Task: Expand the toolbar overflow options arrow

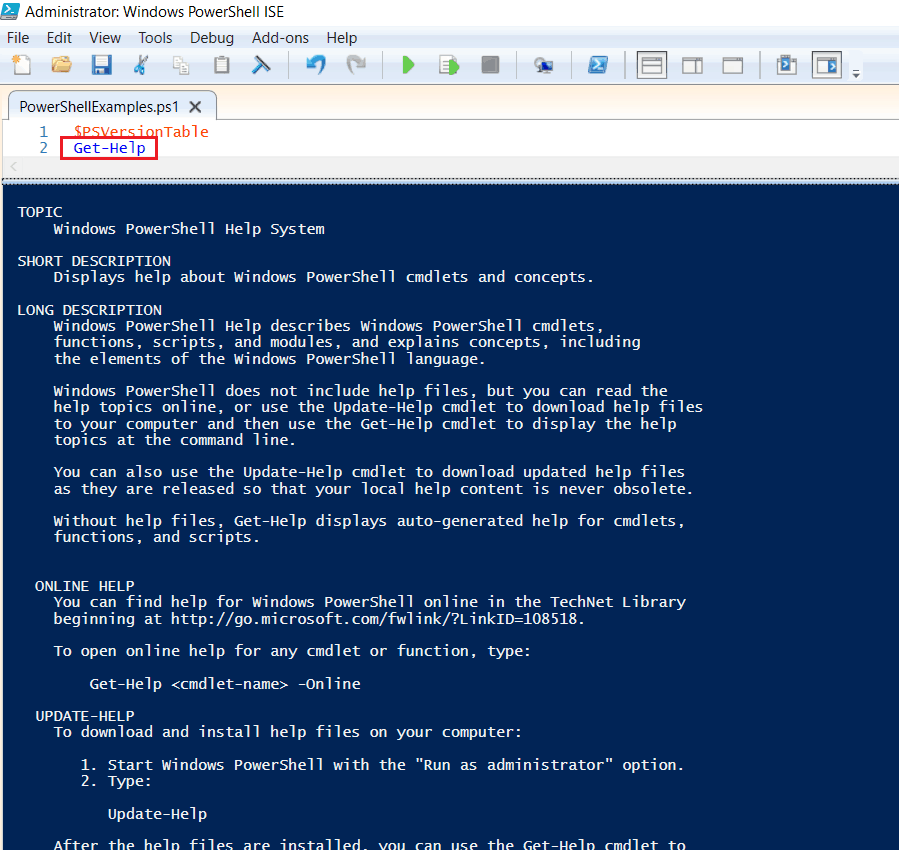Action: (856, 74)
